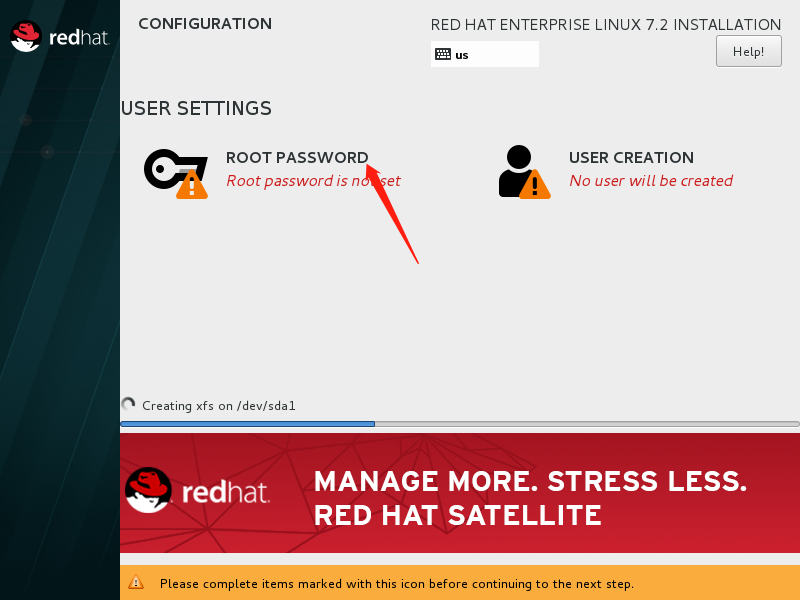Click the Red Hat logo in the Satellite banner
Screen dimensions: 800x600
point(198,491)
